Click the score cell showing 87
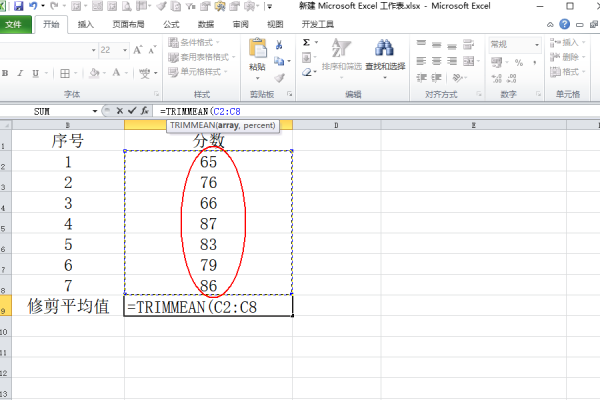This screenshot has height=400, width=600. pos(209,224)
